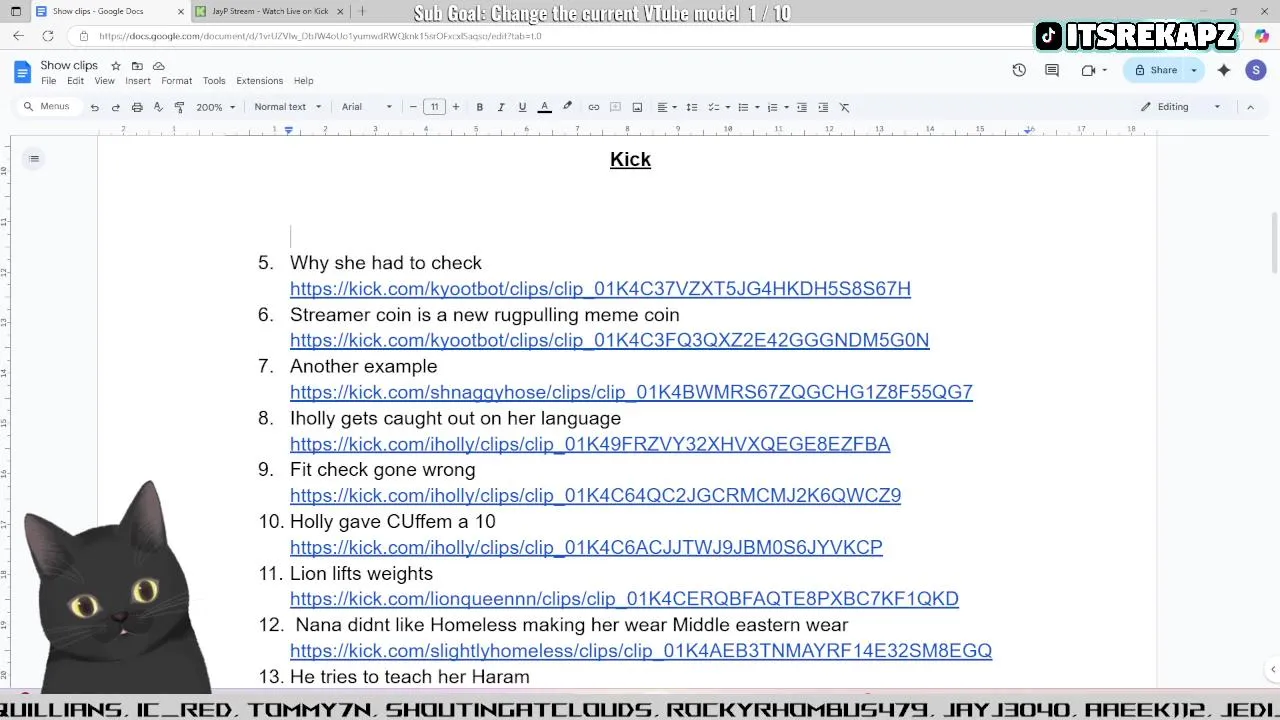Clear formatting from the selection

pyautogui.click(x=844, y=107)
